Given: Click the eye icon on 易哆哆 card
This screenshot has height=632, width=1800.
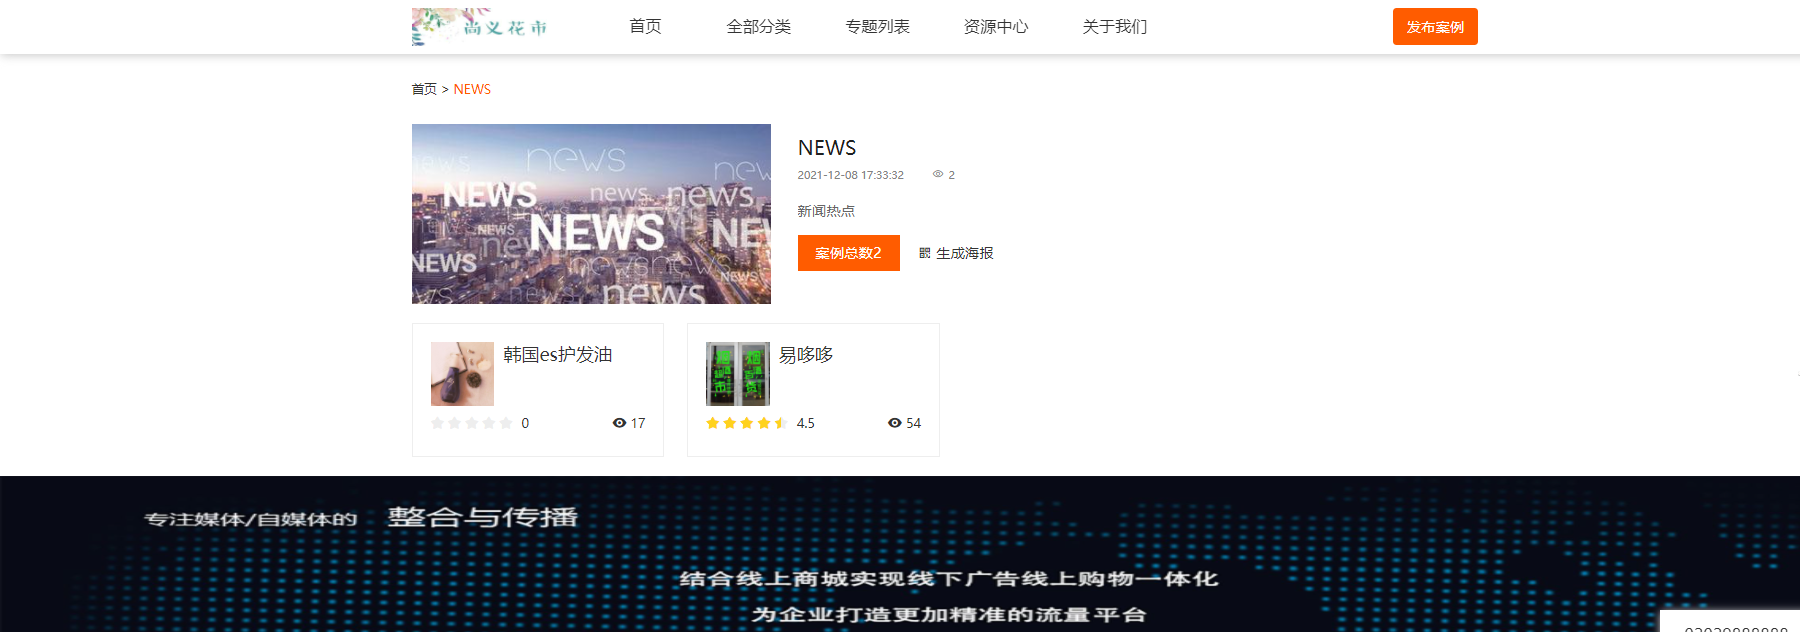Looking at the screenshot, I should click(x=895, y=423).
